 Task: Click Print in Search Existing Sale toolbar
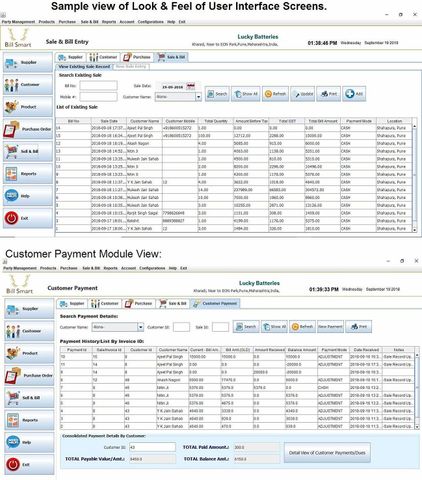coord(328,94)
